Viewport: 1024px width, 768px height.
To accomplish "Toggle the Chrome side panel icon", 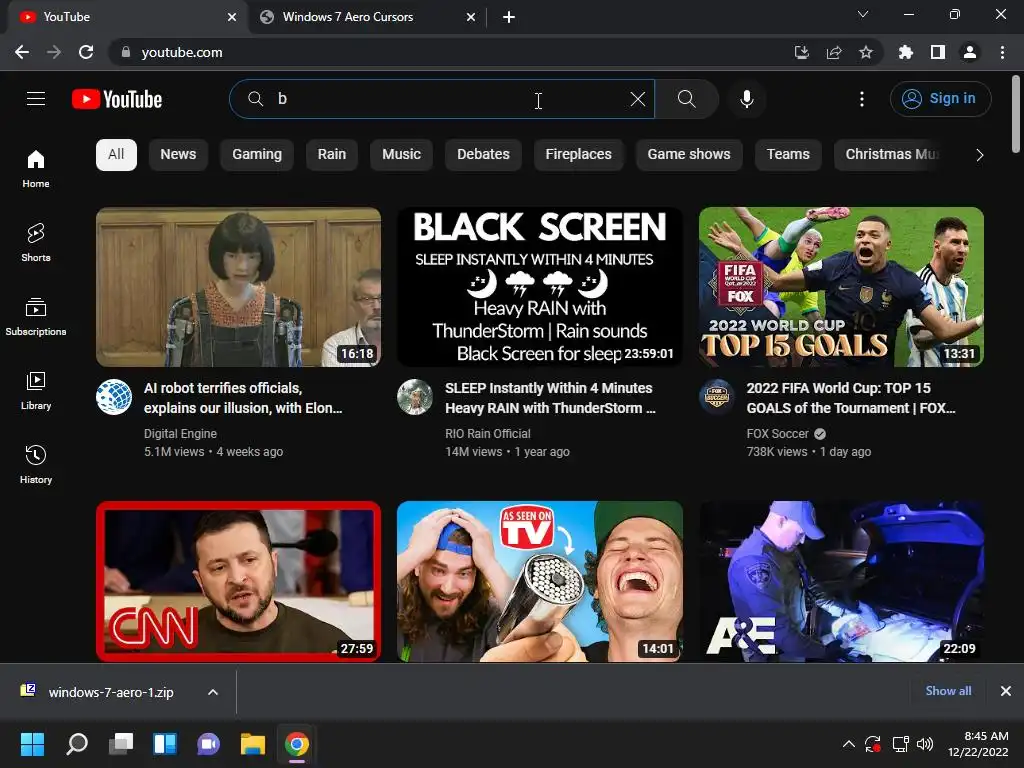I will pos(938,52).
